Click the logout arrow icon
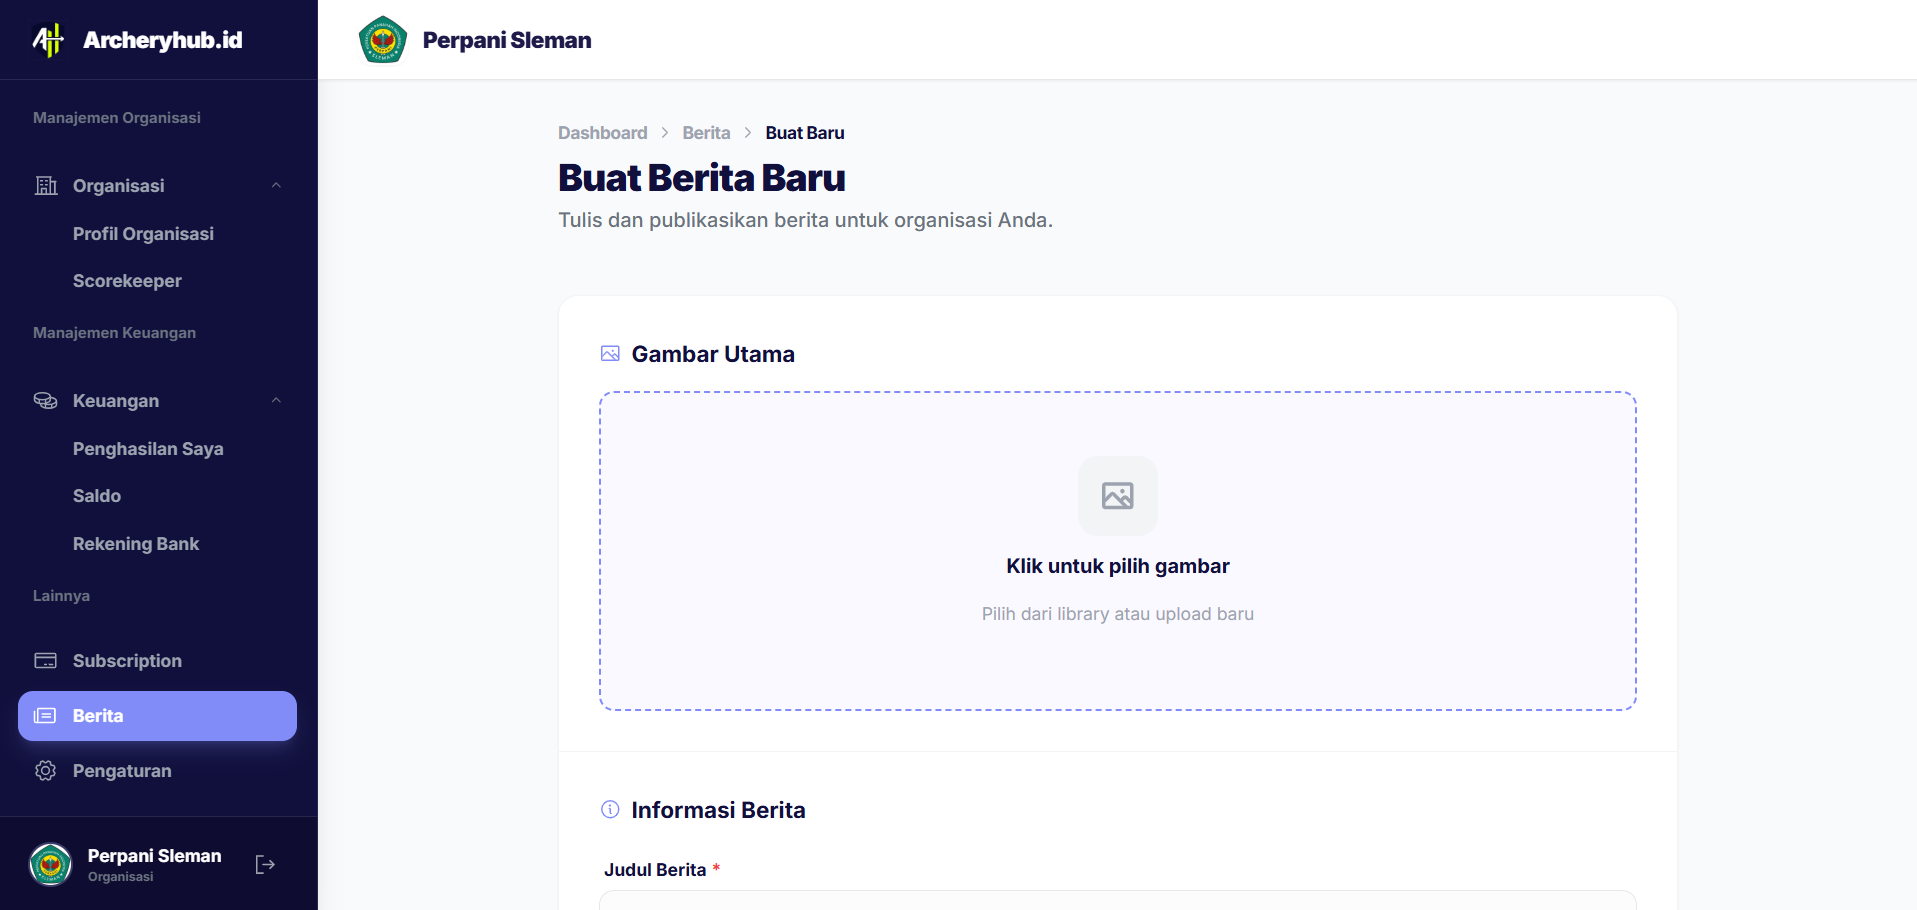The image size is (1917, 910). click(x=265, y=864)
